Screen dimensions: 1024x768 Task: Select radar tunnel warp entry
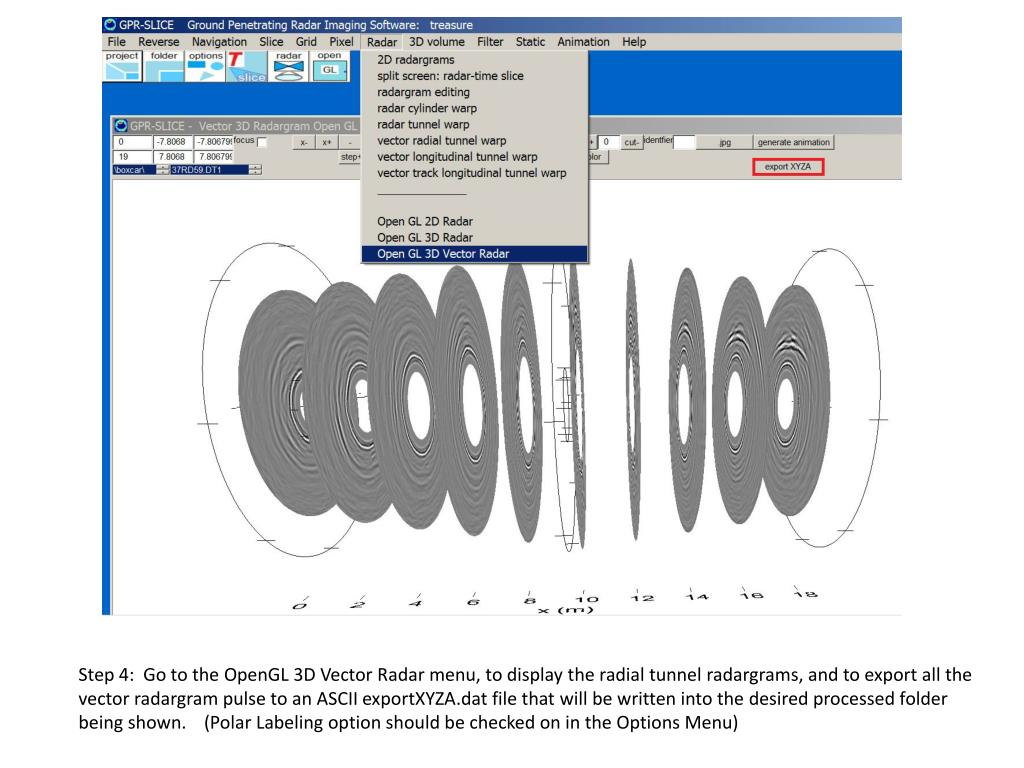coord(475,124)
